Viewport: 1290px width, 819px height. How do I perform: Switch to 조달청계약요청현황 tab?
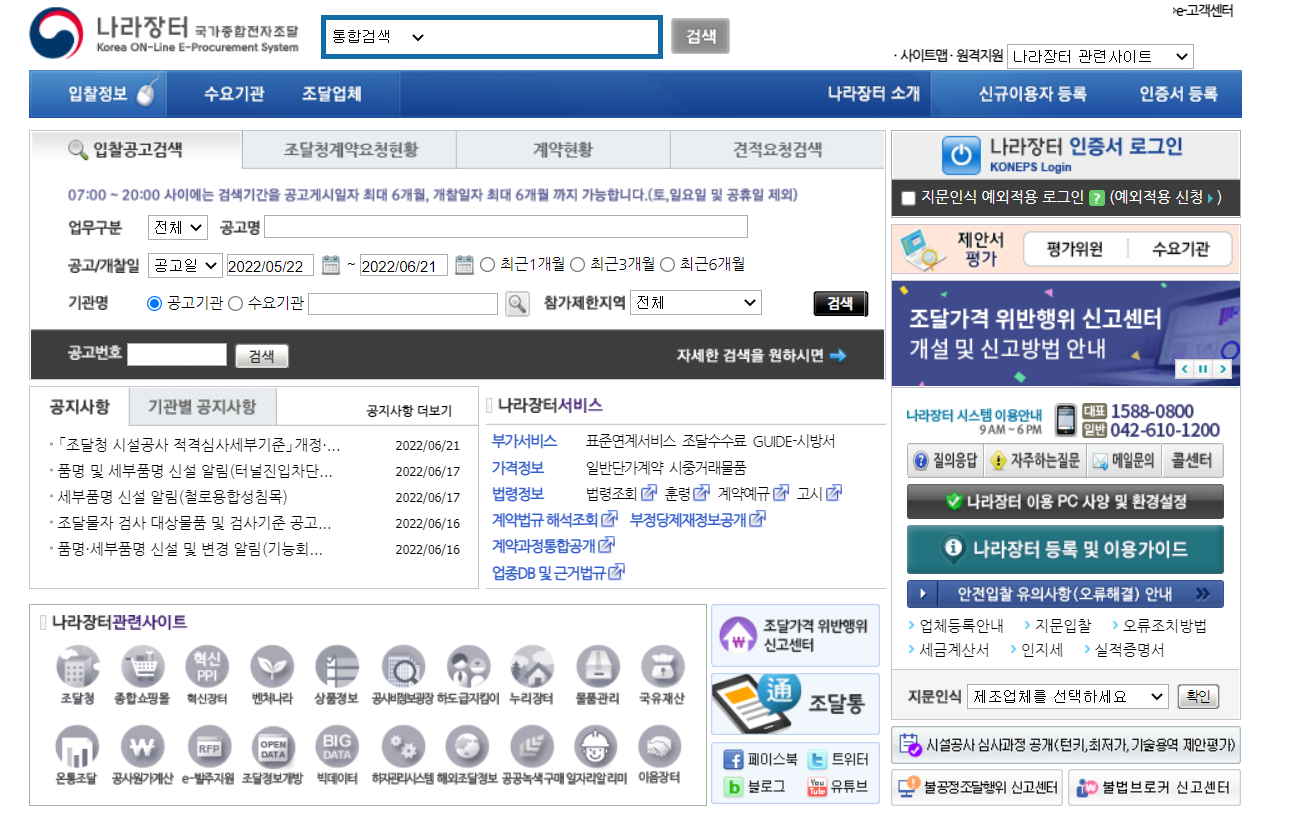pyautogui.click(x=350, y=150)
